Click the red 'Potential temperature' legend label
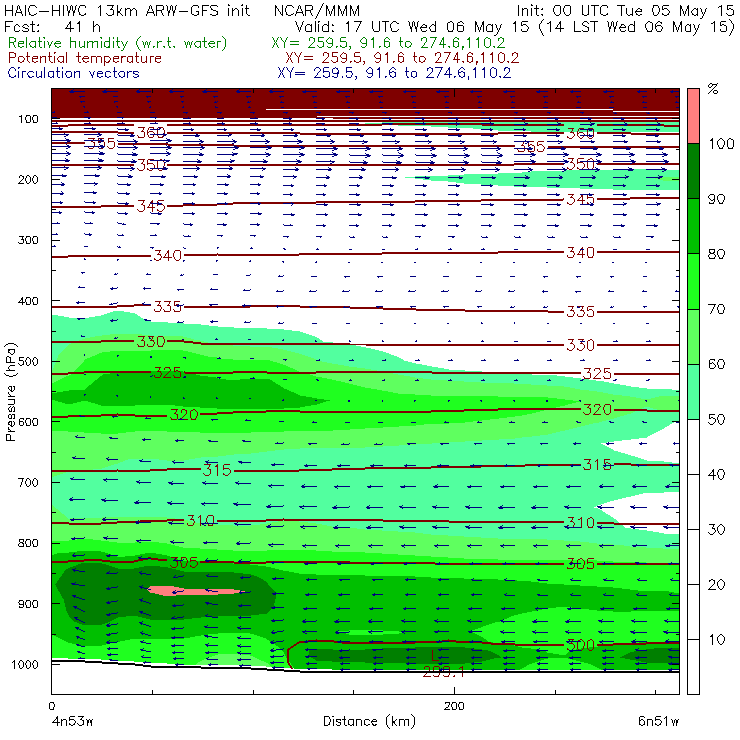This screenshot has width=740, height=740. (84, 58)
